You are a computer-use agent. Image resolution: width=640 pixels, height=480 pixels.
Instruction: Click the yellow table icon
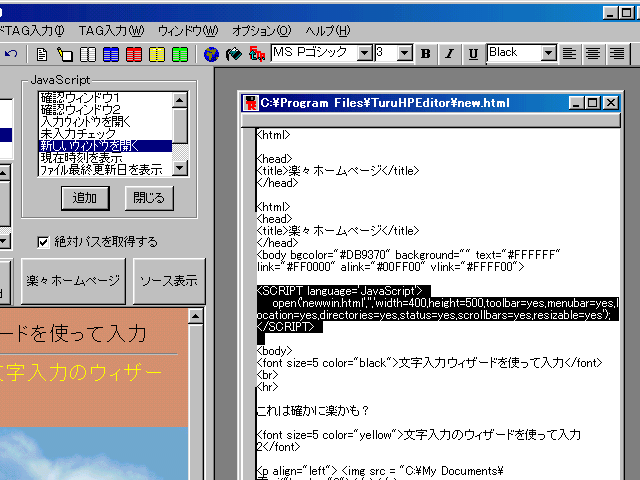coord(157,54)
